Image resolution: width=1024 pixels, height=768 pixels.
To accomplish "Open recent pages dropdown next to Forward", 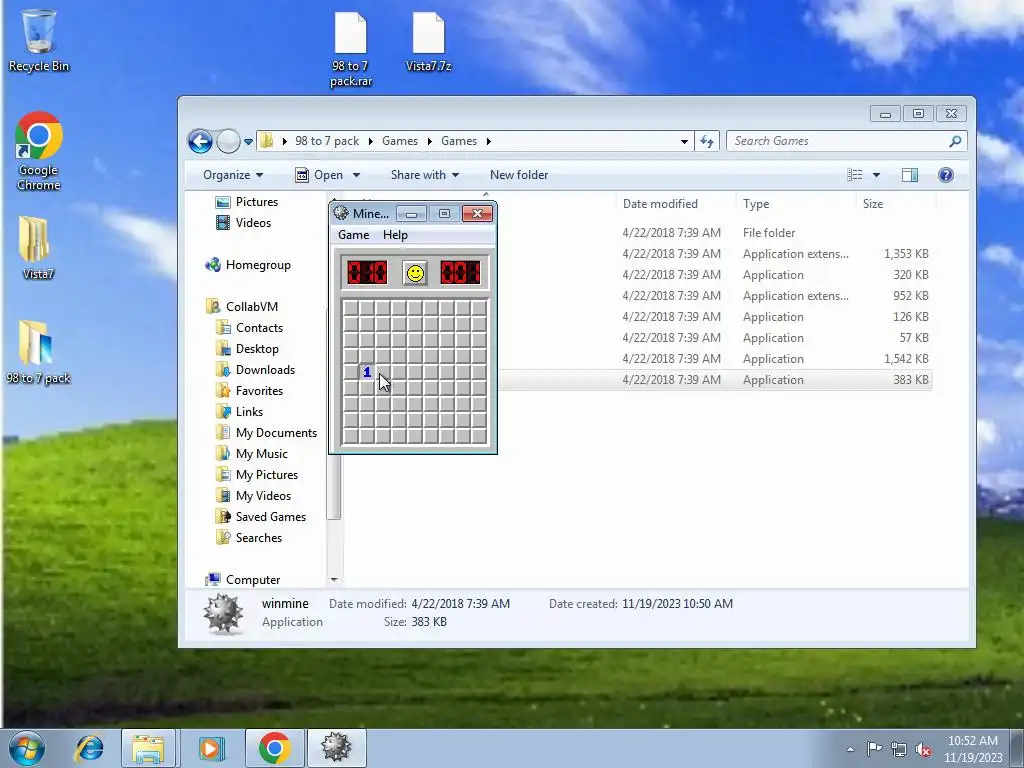I will coord(248,142).
